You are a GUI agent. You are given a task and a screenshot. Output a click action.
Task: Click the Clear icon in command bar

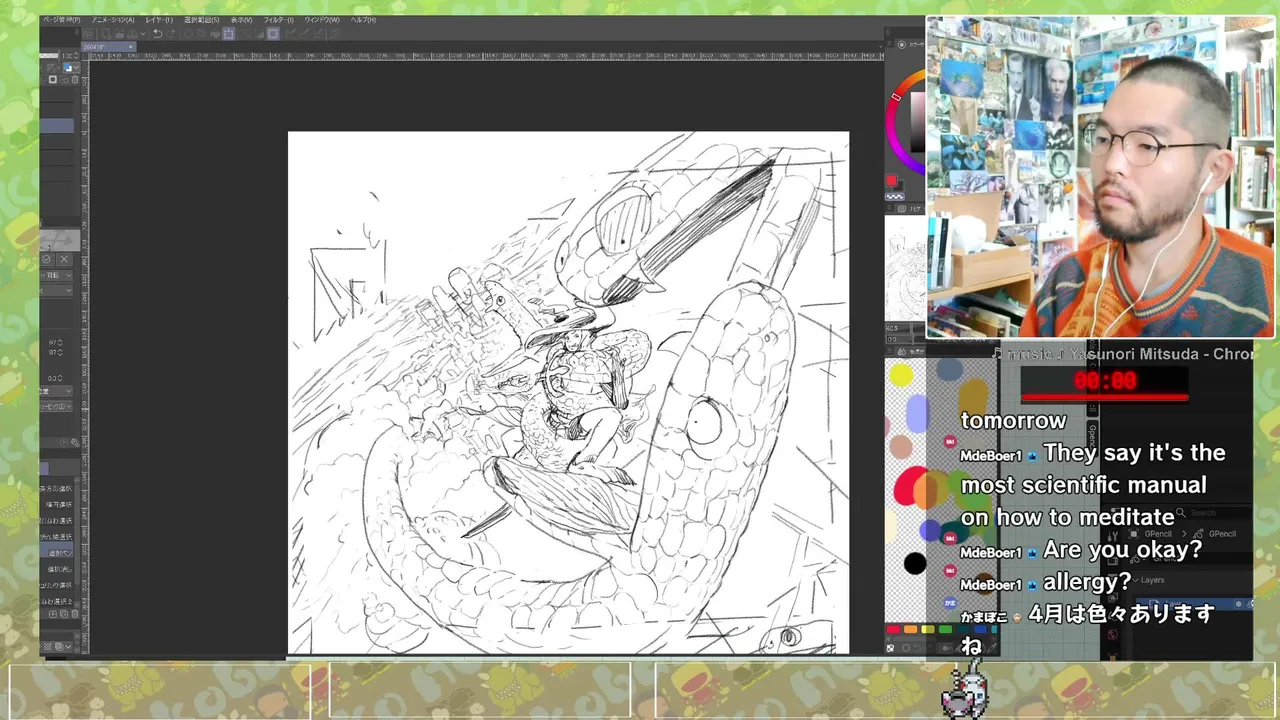point(189,34)
